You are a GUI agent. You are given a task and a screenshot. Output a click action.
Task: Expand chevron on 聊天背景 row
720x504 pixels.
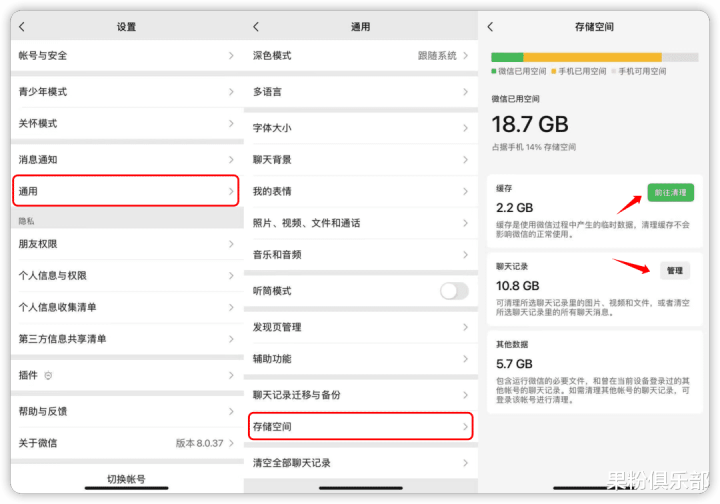coord(465,160)
